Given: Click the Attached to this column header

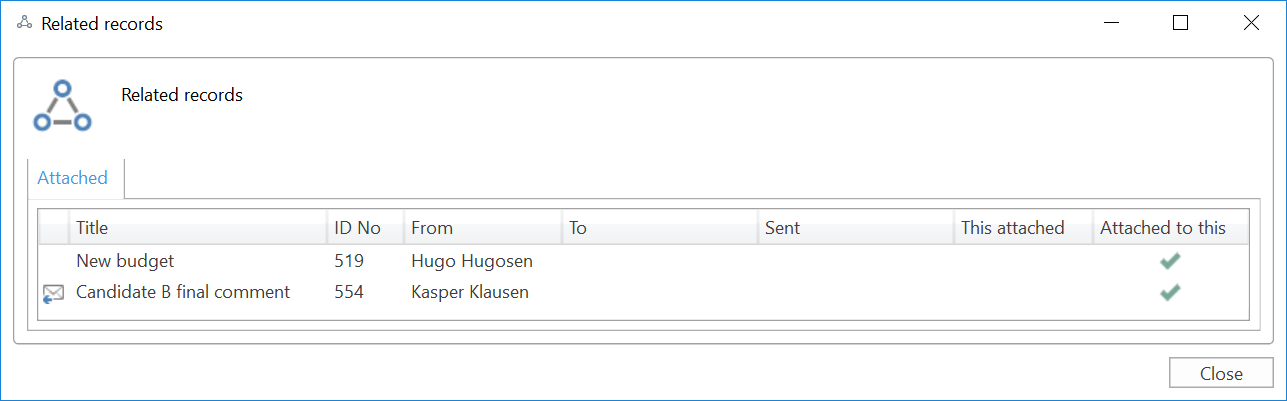Looking at the screenshot, I should (x=1162, y=228).
